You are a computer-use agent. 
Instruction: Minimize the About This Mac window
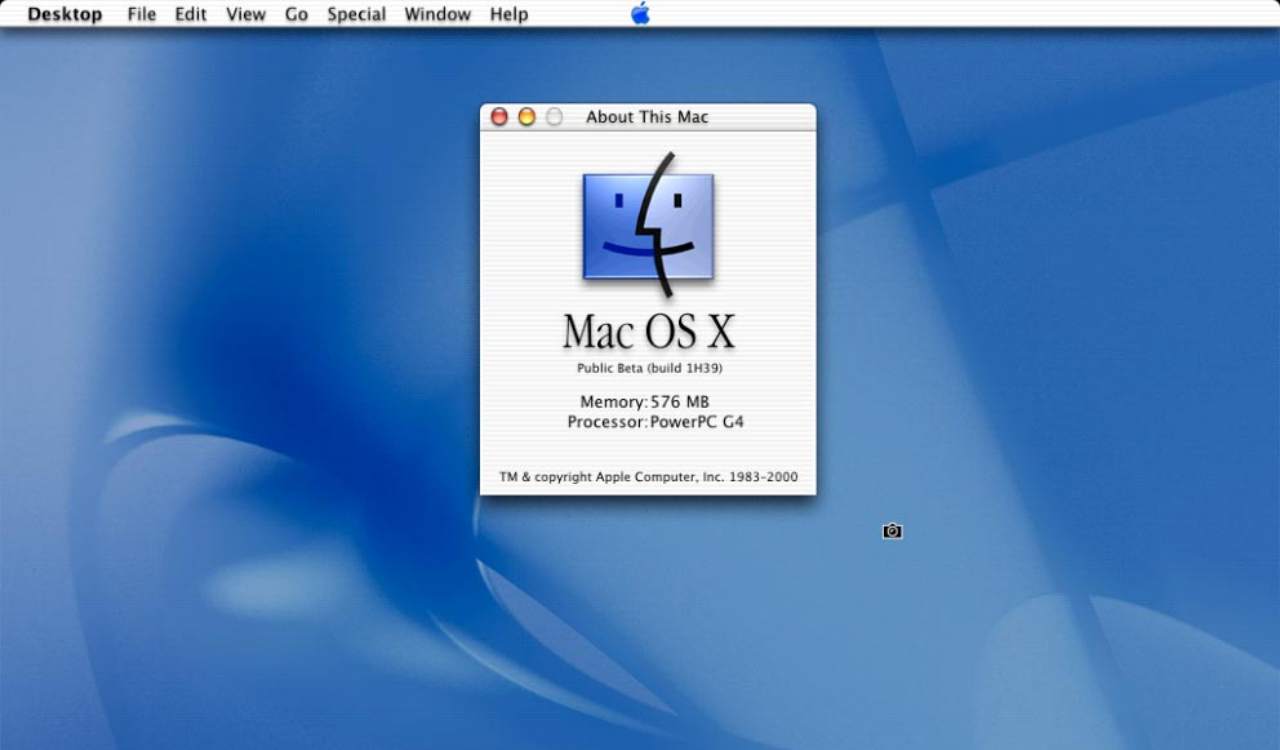tap(526, 117)
